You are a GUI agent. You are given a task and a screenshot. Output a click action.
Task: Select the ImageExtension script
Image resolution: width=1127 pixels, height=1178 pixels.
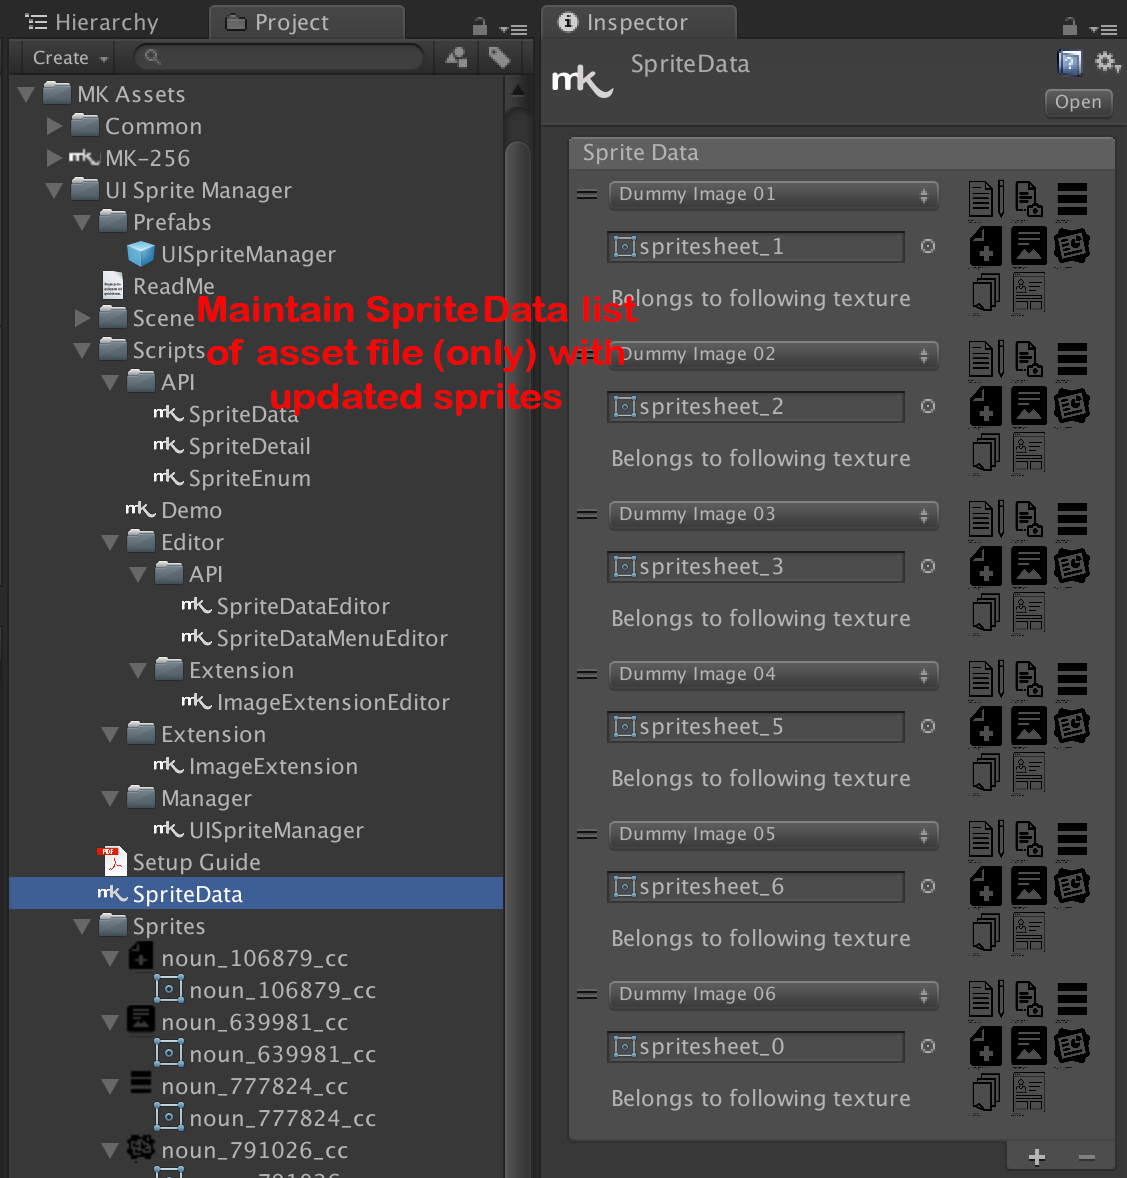point(255,766)
